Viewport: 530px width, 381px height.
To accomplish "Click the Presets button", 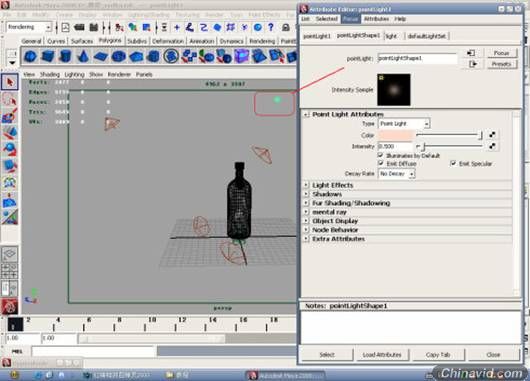I will 501,64.
